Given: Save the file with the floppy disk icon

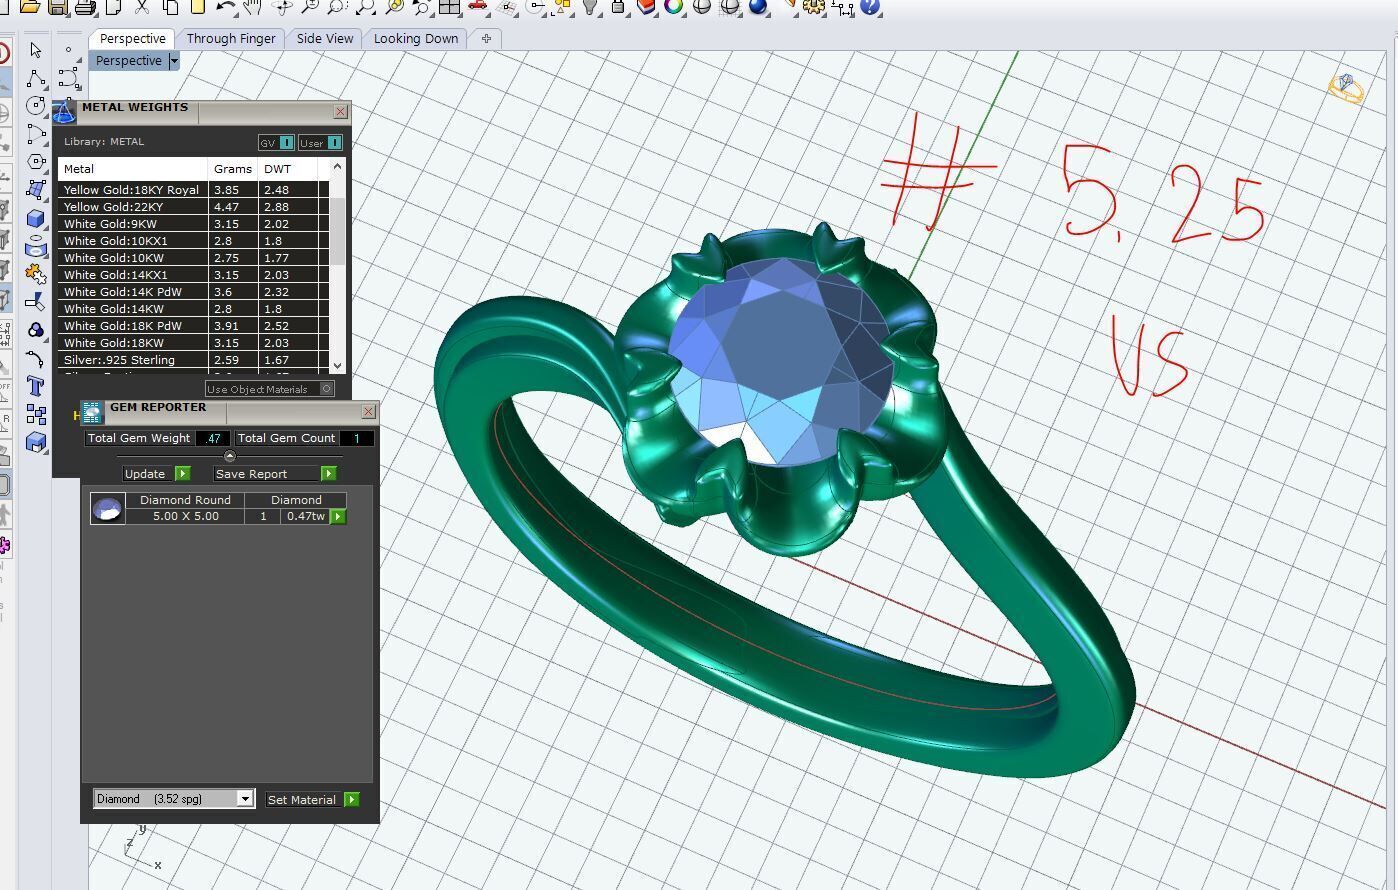Looking at the screenshot, I should click(x=58, y=7).
